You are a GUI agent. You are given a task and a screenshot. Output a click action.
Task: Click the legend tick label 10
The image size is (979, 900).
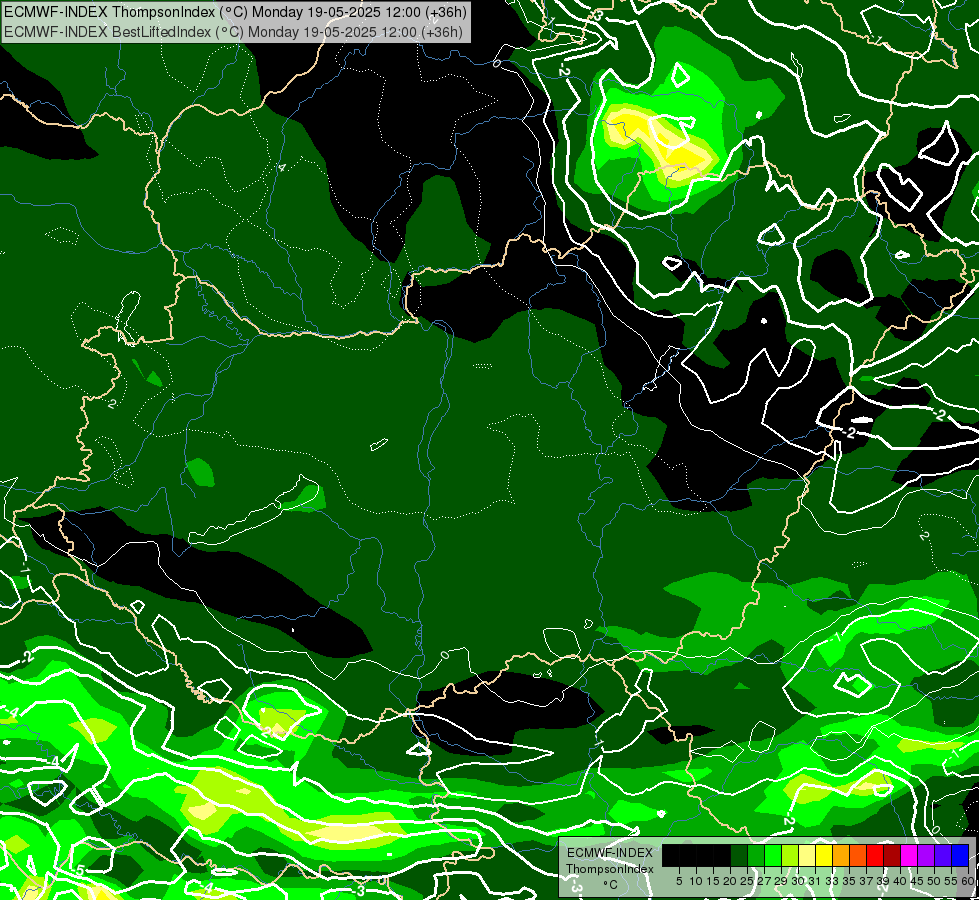(x=696, y=881)
